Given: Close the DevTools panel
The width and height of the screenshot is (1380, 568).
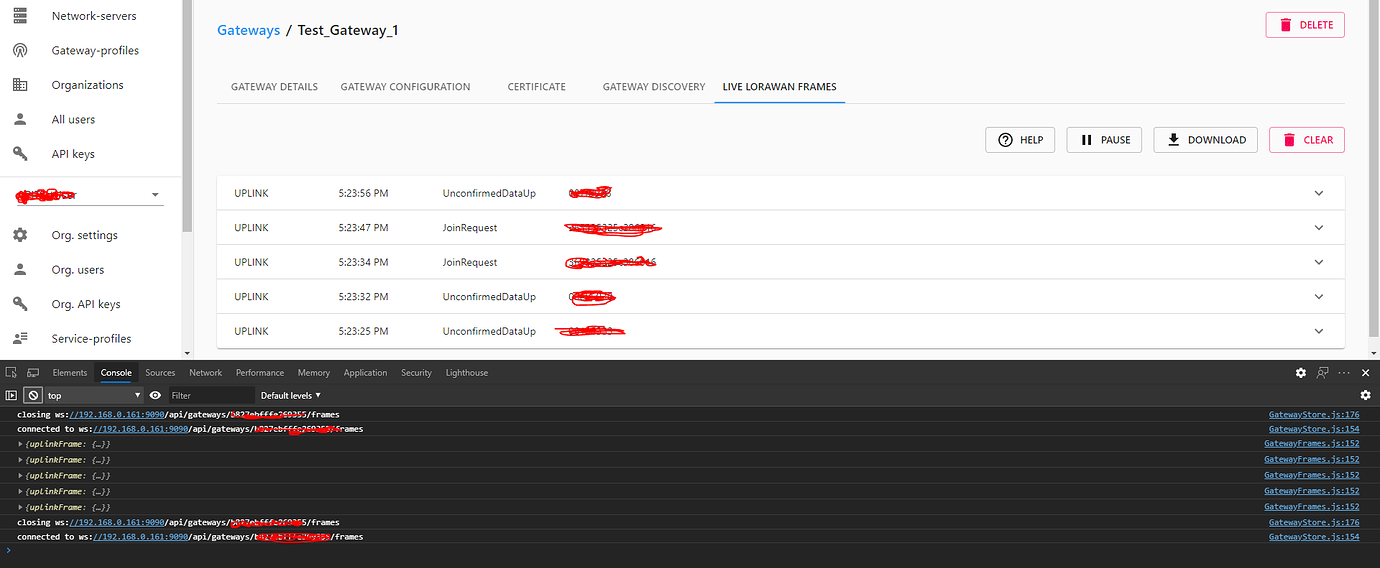Looking at the screenshot, I should point(1365,372).
